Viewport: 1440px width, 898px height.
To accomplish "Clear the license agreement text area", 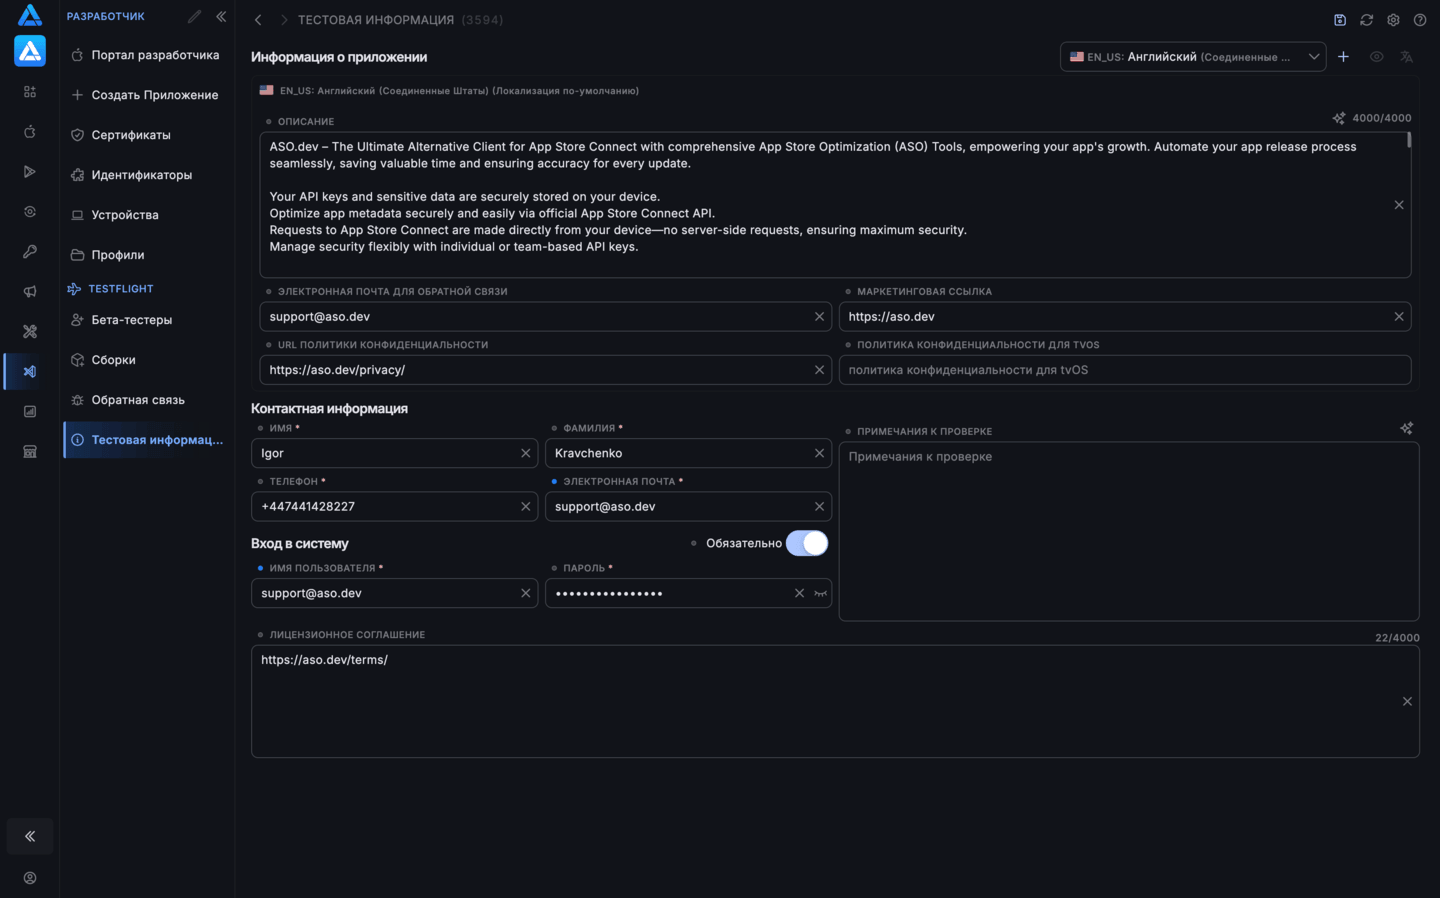I will pos(1407,702).
